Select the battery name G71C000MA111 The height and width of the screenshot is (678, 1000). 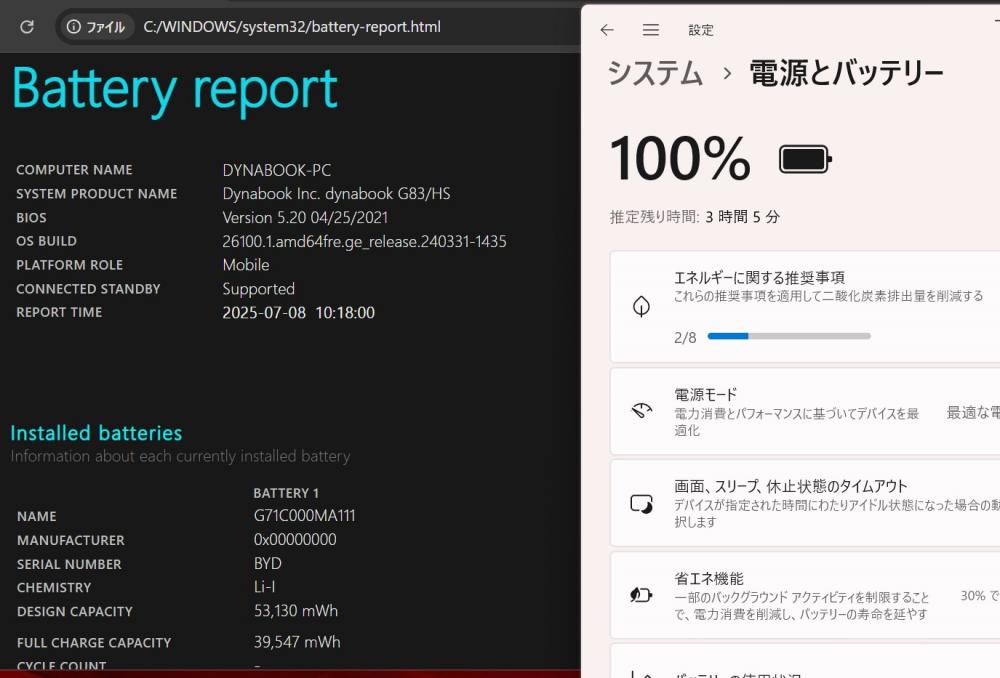[x=304, y=515]
